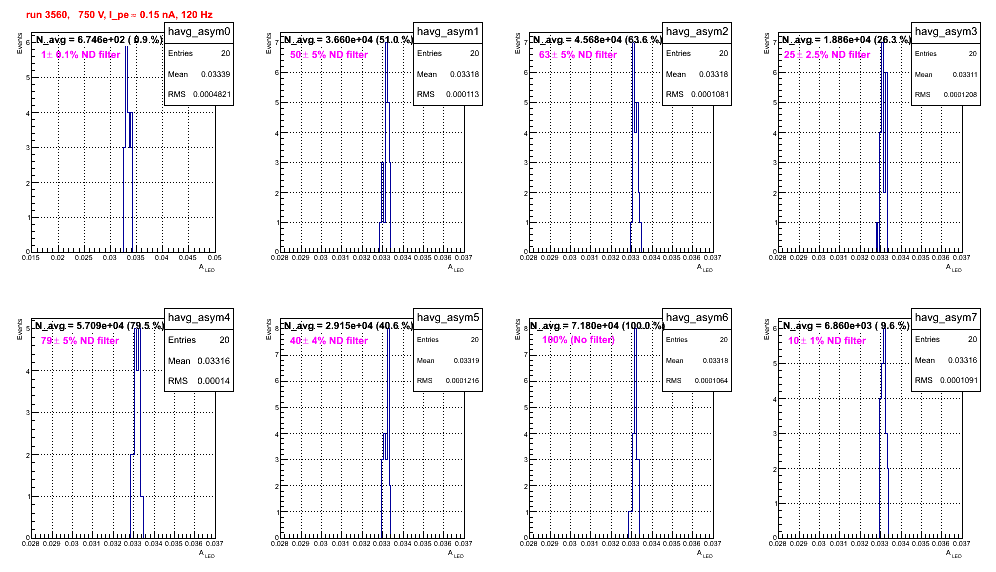Click the N_avg = 1.886e+04 label
This screenshot has width=996, height=572.
[x=846, y=39]
